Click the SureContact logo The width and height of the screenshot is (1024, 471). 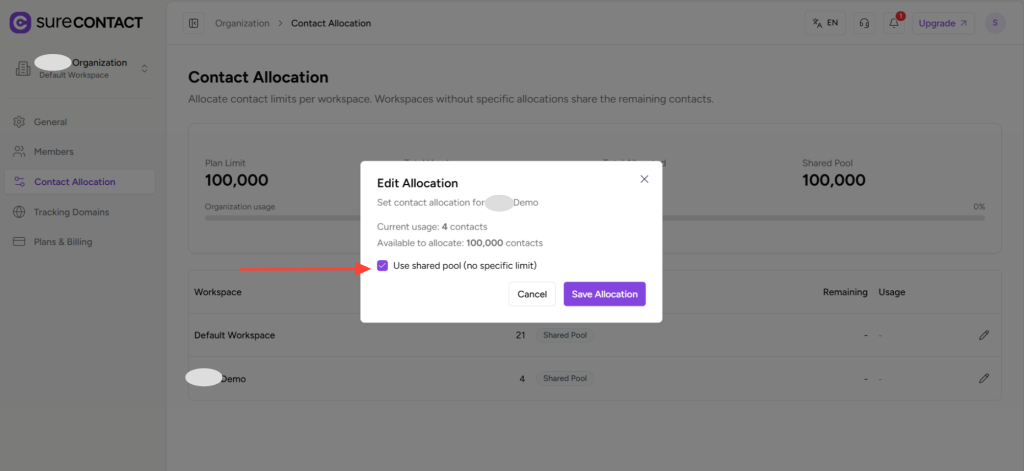click(x=76, y=22)
